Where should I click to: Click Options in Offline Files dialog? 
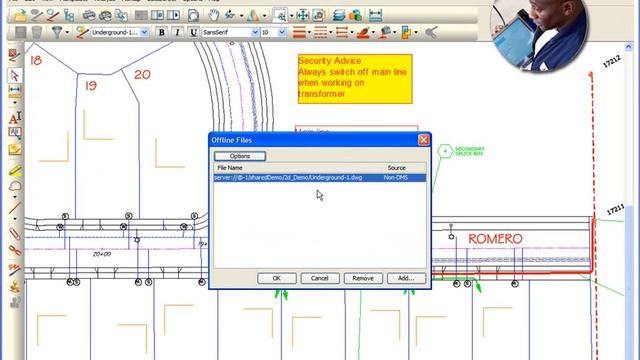point(240,156)
